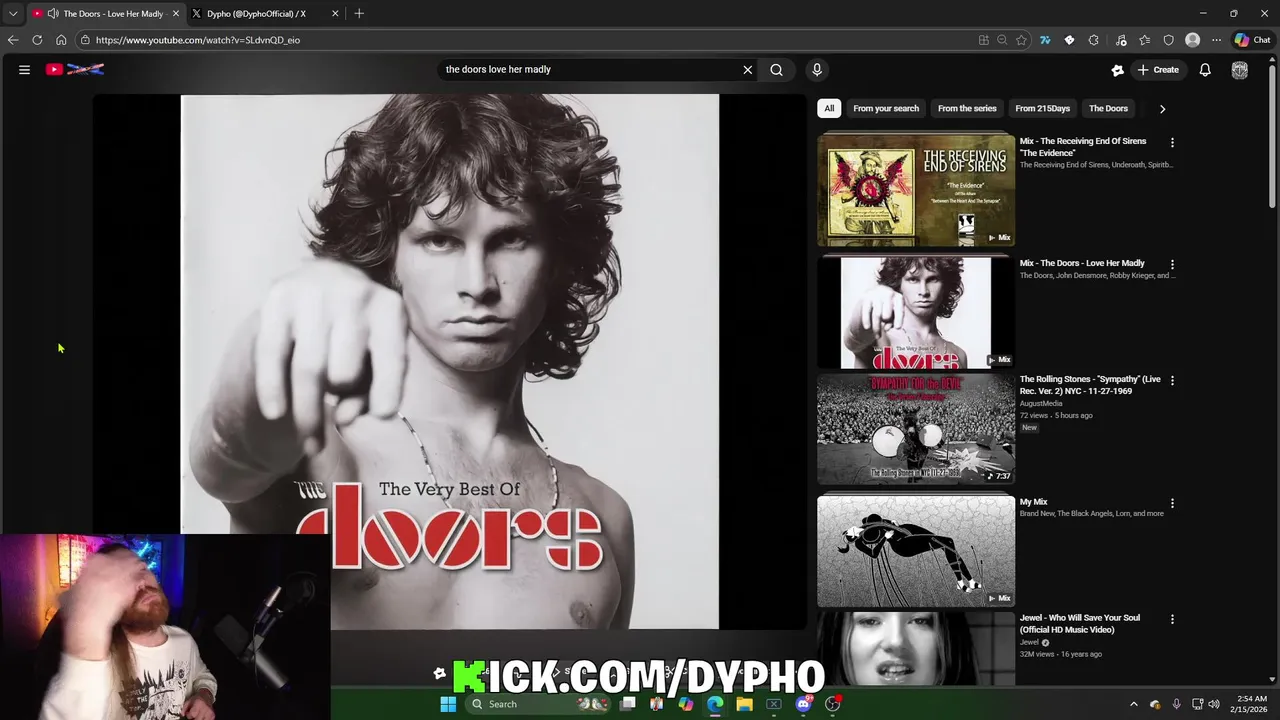Screen dimensions: 1280x720
Task: Show hidden system tray icons
Action: (x=1133, y=704)
